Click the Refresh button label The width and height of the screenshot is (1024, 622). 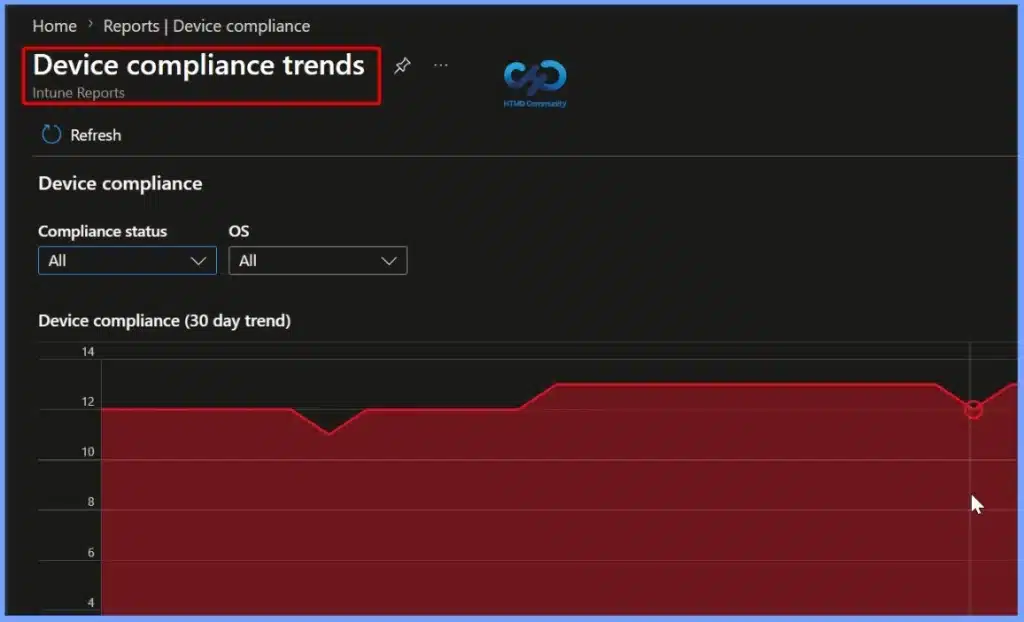pyautogui.click(x=95, y=135)
